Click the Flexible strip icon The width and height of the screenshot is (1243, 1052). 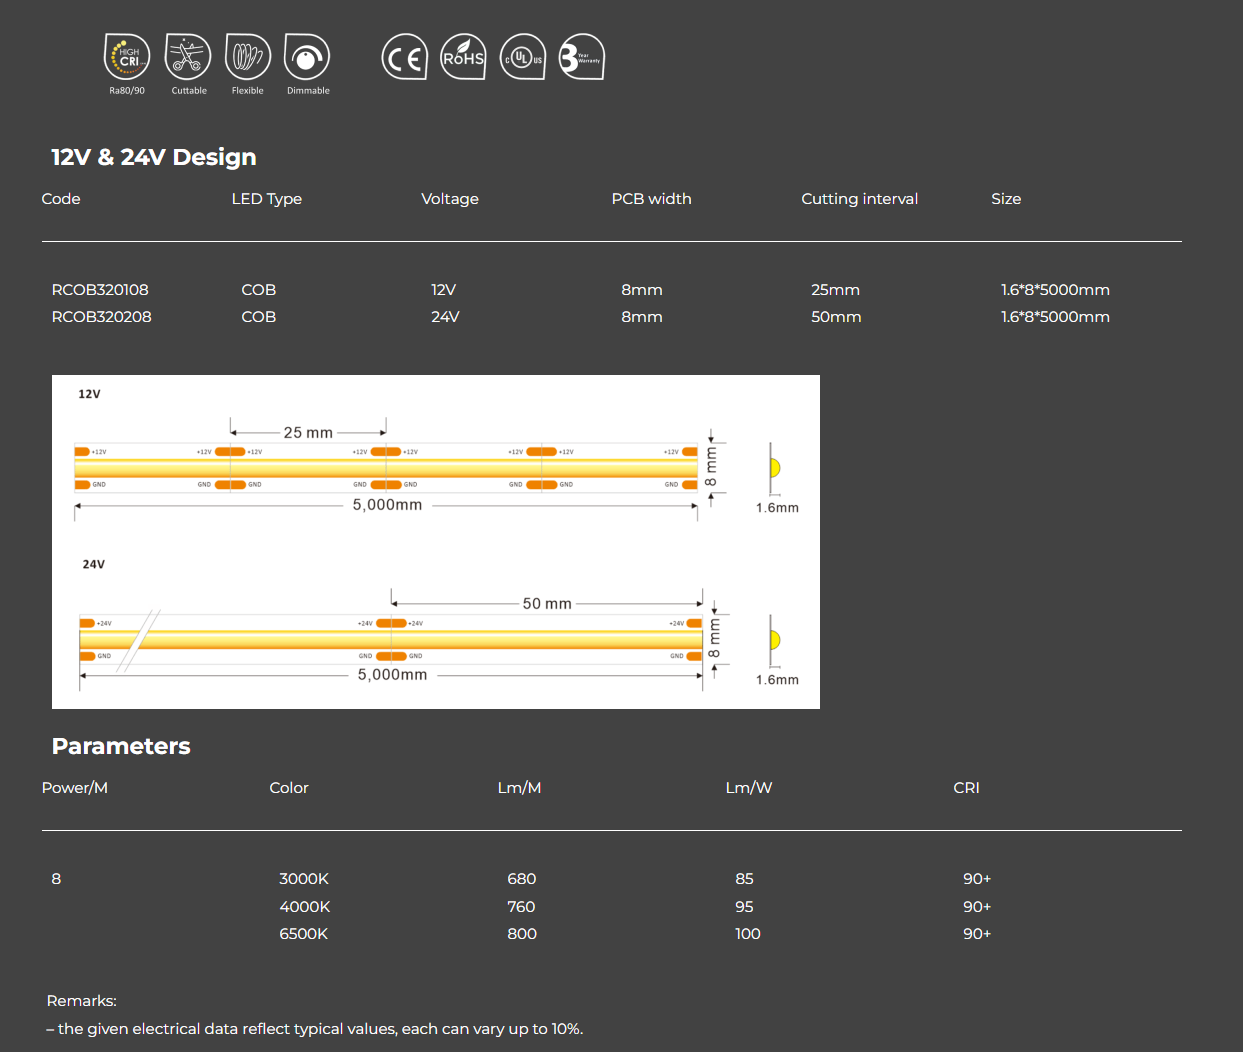(x=247, y=58)
